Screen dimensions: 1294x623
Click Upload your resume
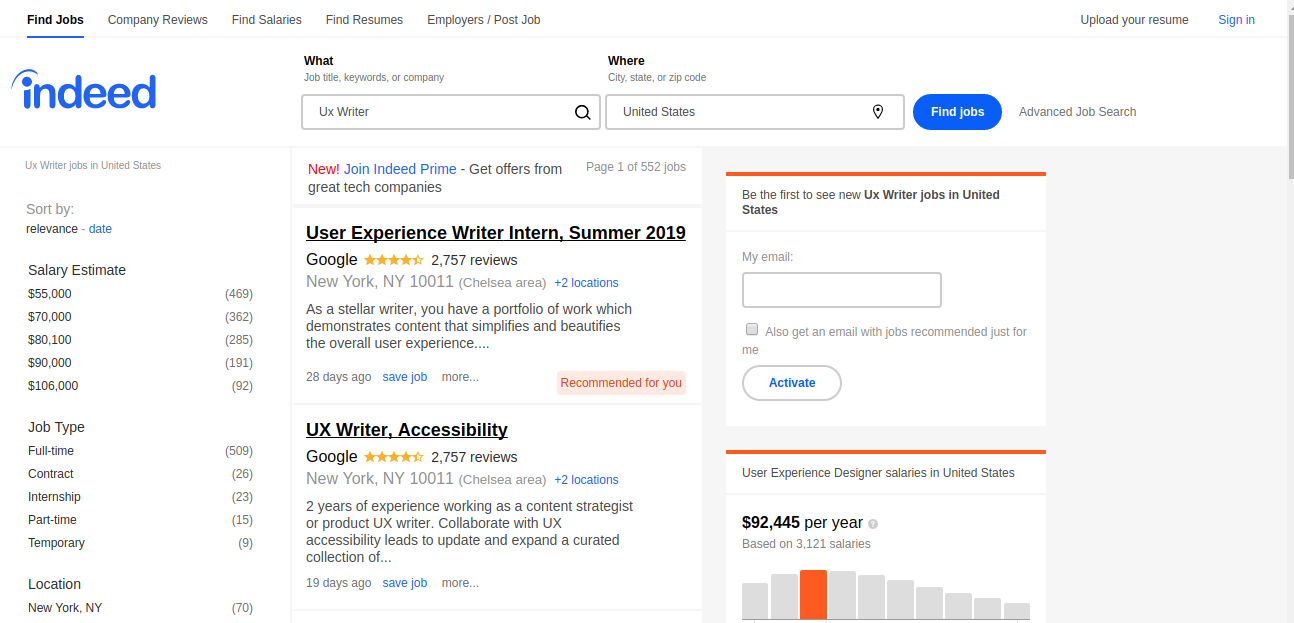(1134, 20)
